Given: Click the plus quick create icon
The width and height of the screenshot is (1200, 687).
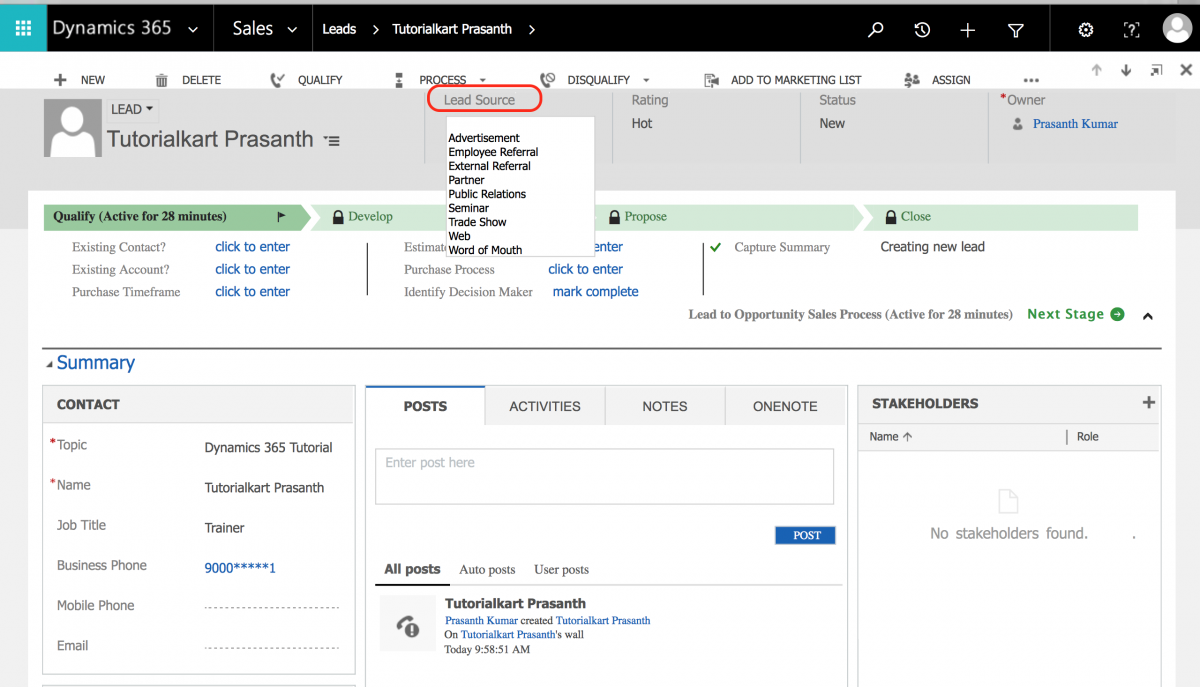Looking at the screenshot, I should point(968,30).
